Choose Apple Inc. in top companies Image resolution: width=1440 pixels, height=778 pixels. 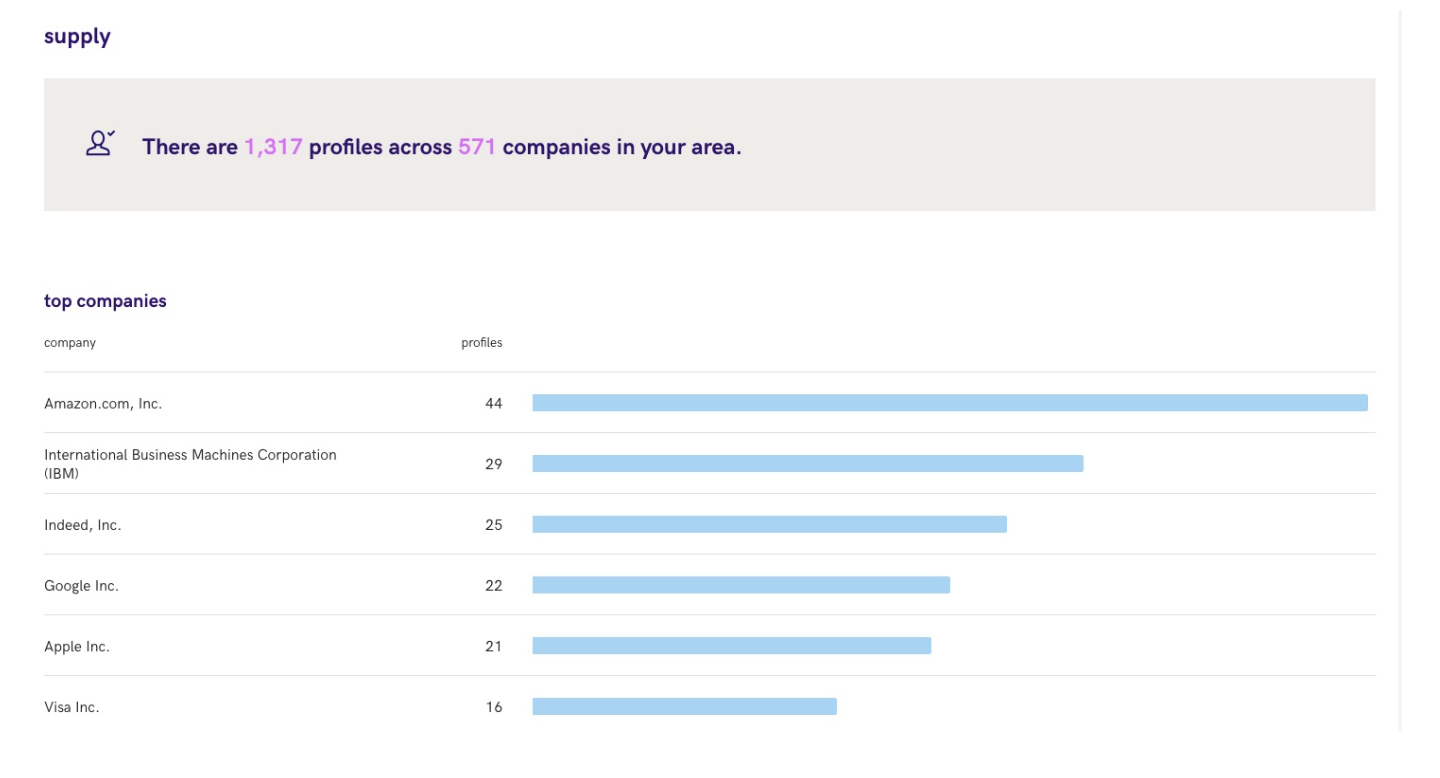click(x=77, y=647)
